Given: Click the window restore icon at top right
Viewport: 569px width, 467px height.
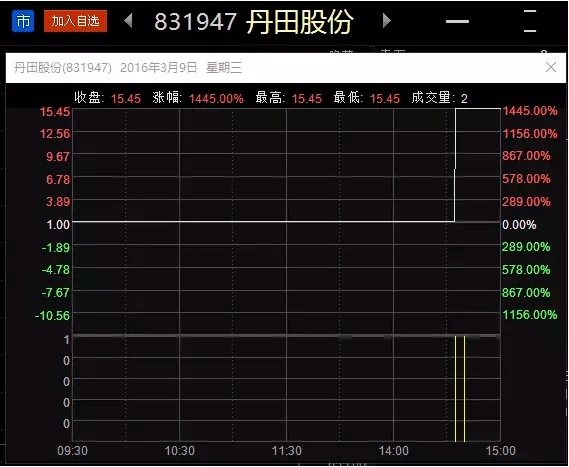Looking at the screenshot, I should [x=530, y=21].
